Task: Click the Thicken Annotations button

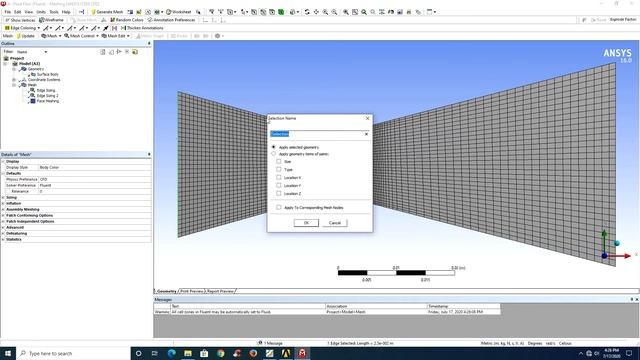Action: 142,28
